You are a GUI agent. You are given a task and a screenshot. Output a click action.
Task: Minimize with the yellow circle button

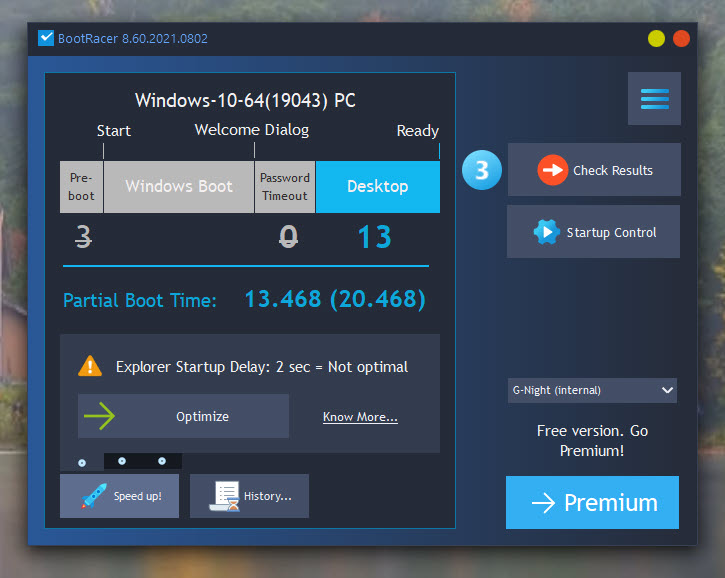pyautogui.click(x=656, y=38)
